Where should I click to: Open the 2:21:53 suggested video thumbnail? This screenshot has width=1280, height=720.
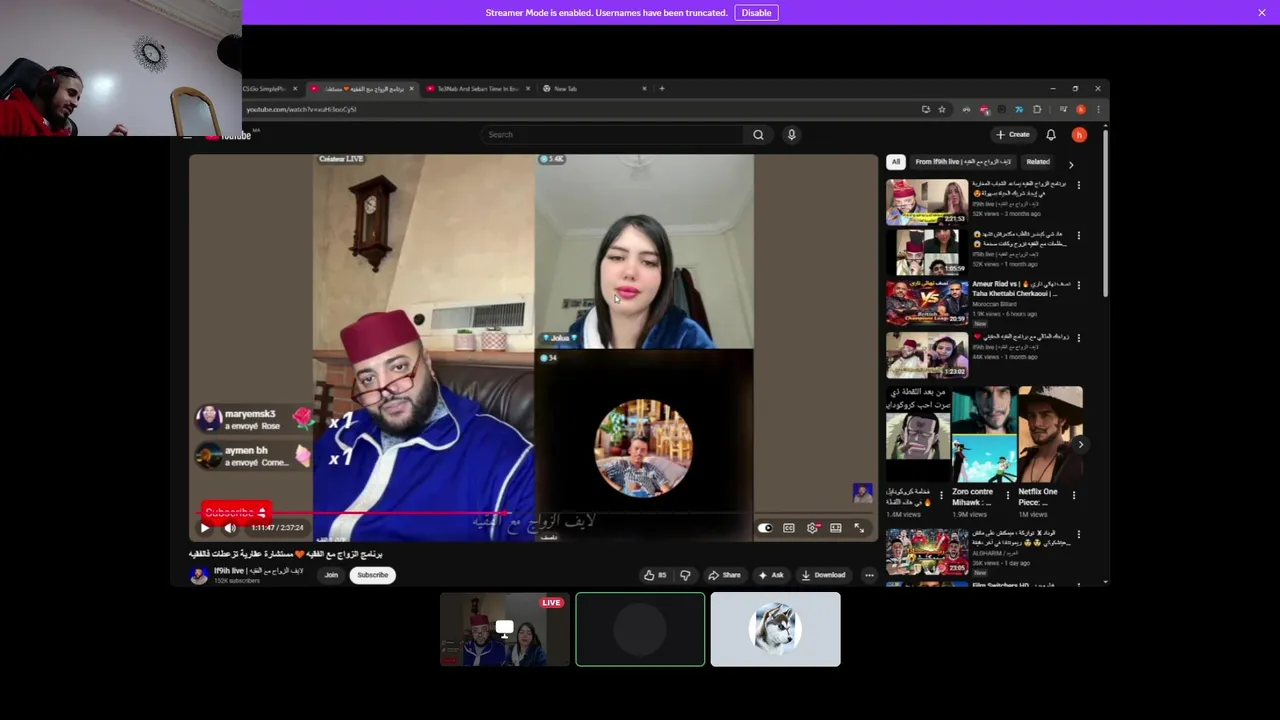click(927, 201)
